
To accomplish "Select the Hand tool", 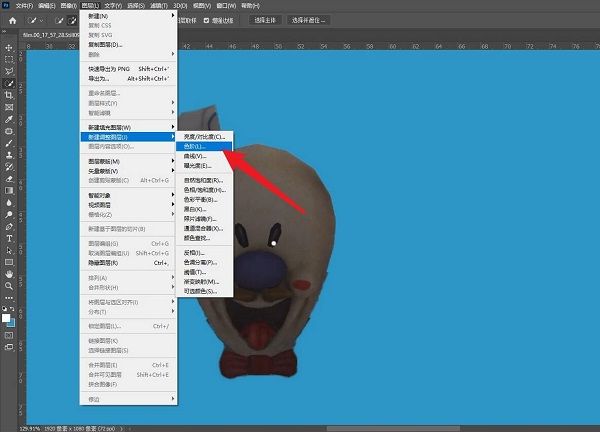I will point(9,273).
